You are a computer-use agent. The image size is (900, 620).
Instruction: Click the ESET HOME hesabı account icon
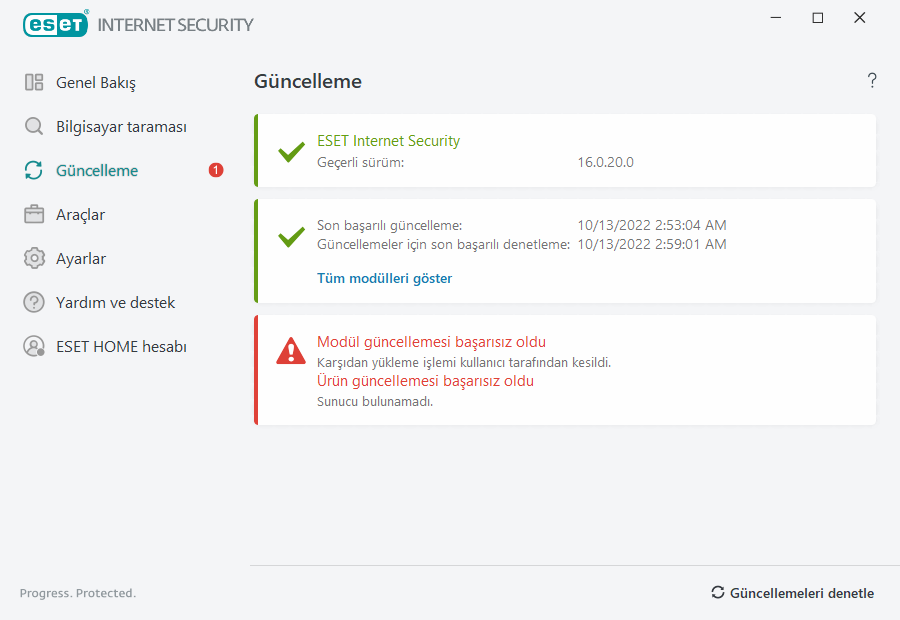pos(34,347)
